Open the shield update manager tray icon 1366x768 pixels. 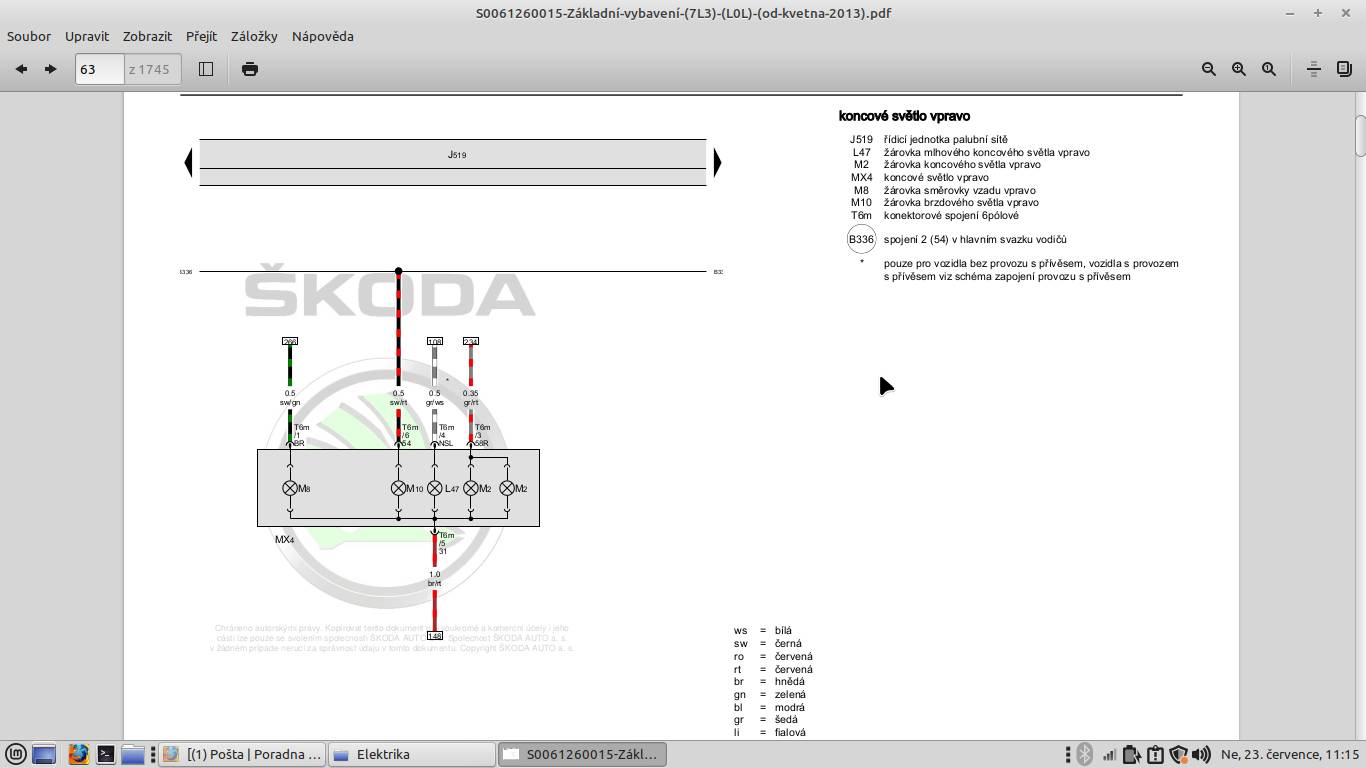(x=1178, y=754)
